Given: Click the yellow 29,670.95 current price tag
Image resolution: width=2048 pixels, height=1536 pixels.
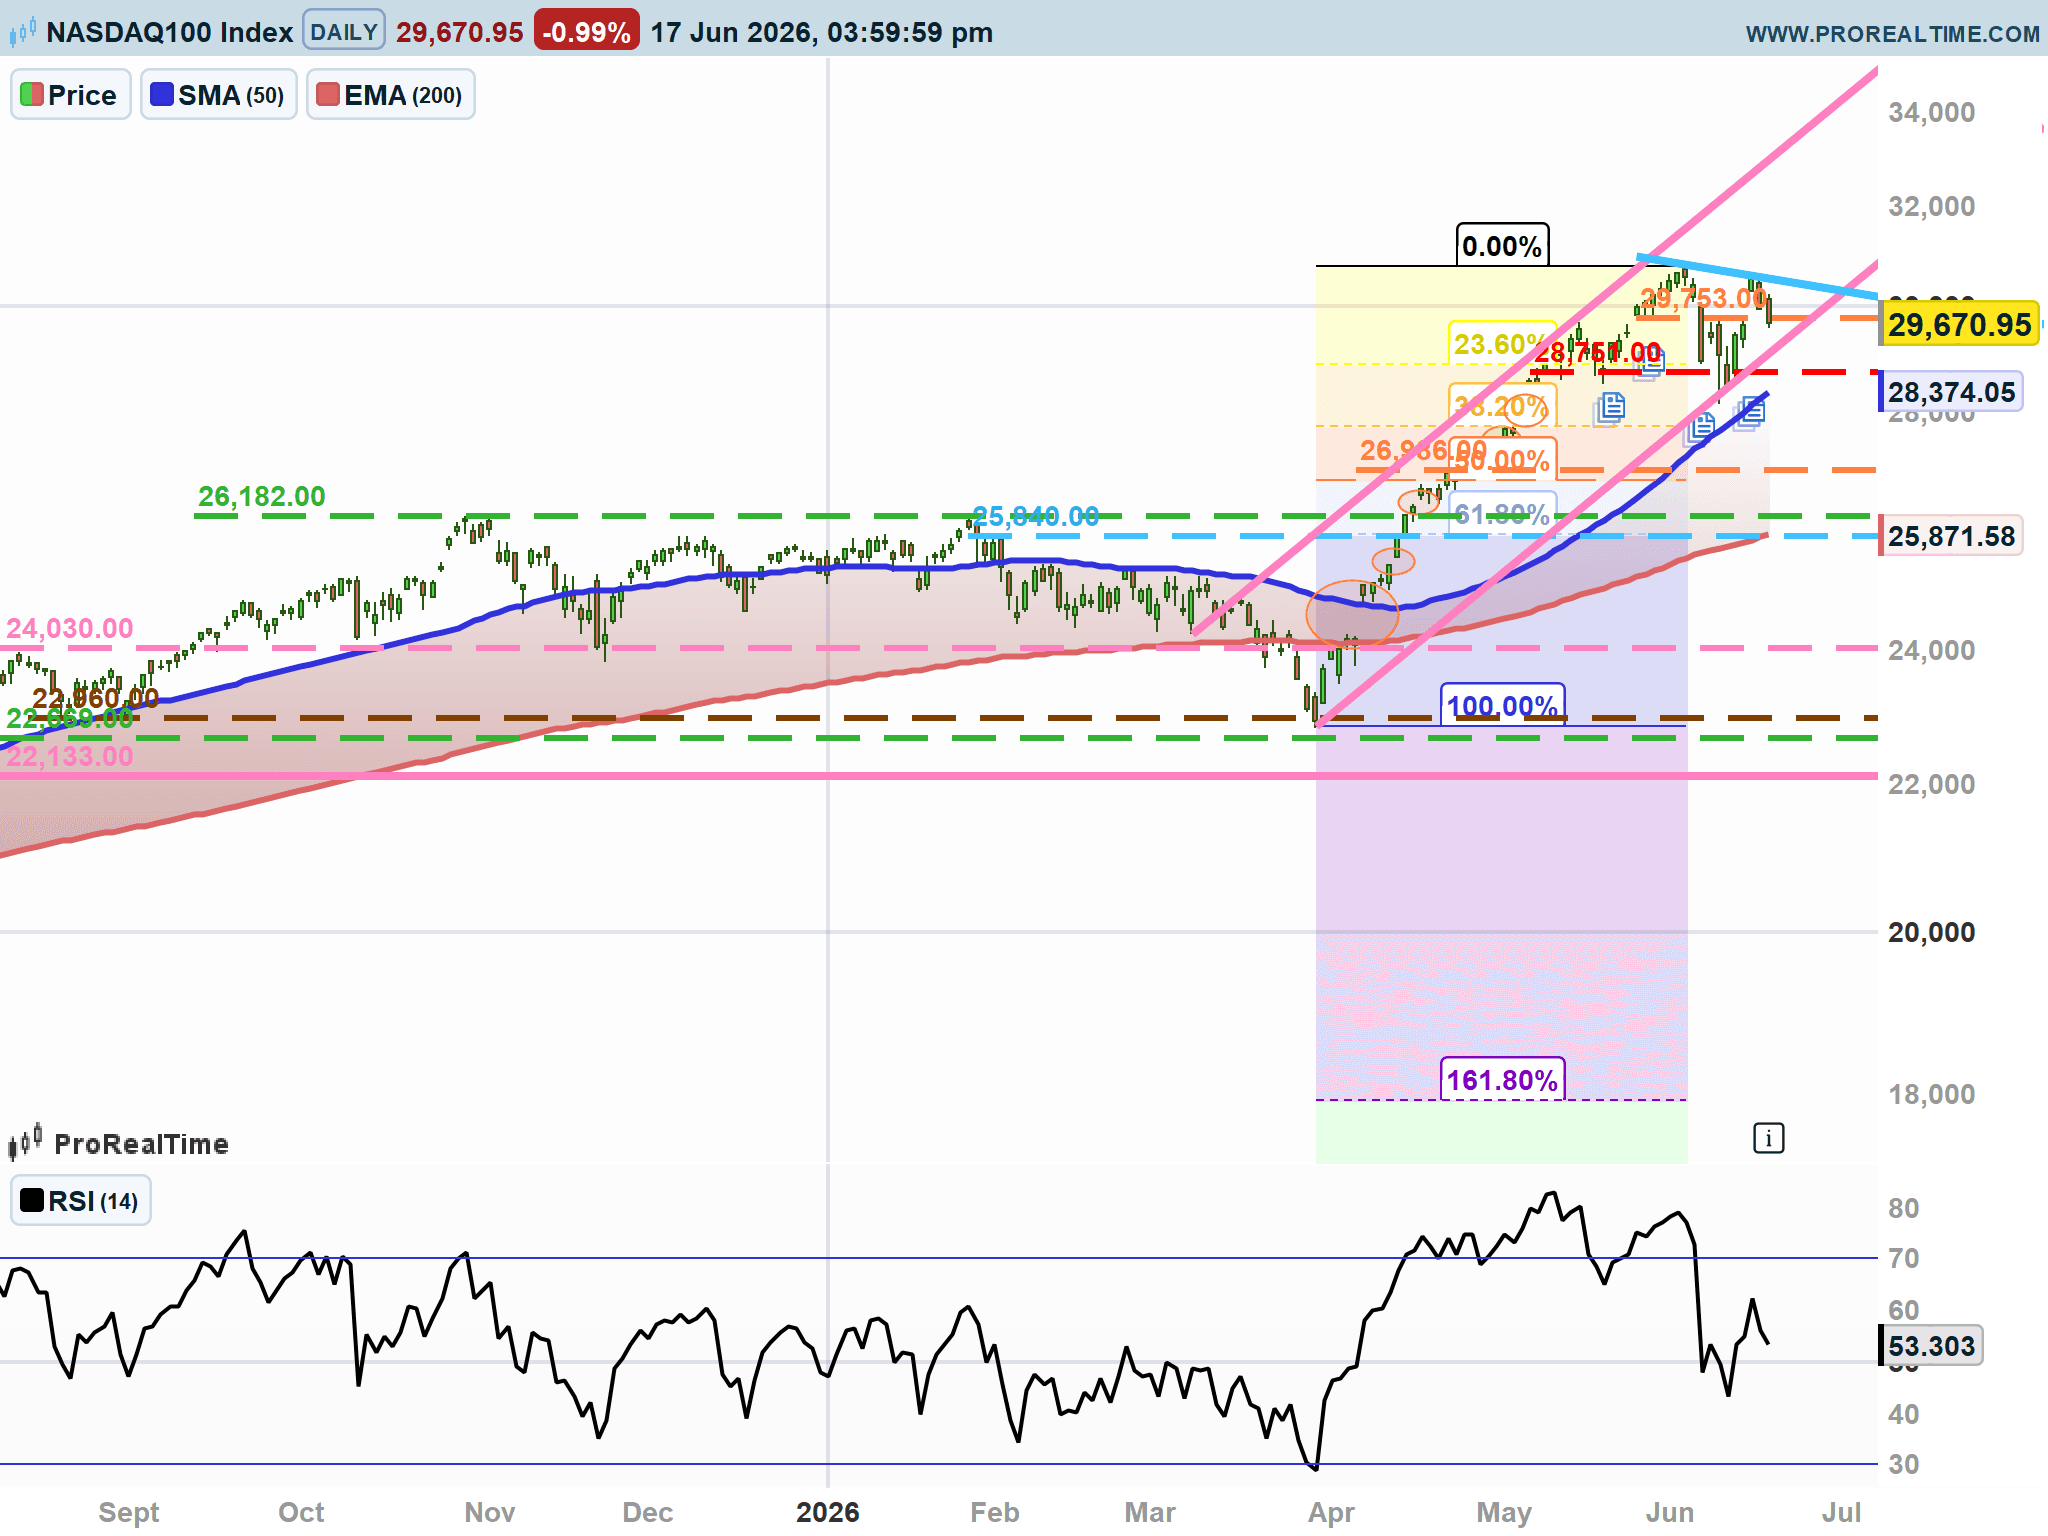Looking at the screenshot, I should (1959, 324).
